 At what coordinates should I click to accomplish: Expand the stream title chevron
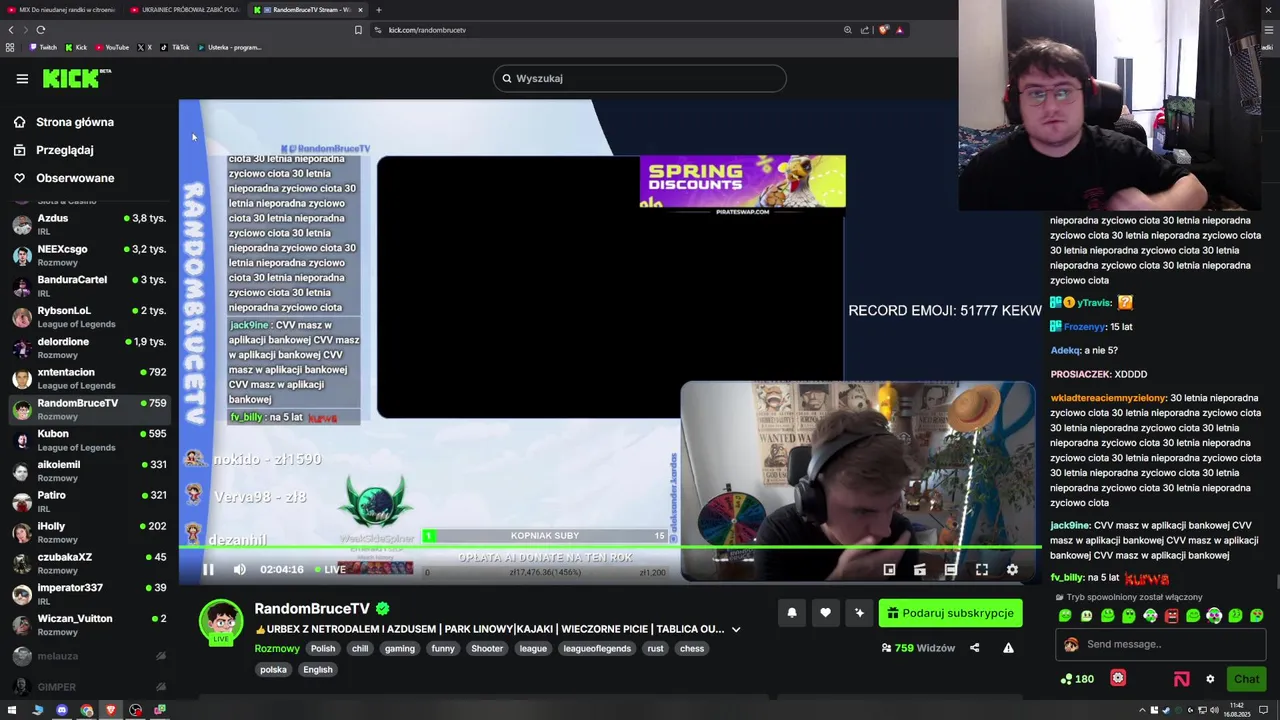tap(736, 630)
